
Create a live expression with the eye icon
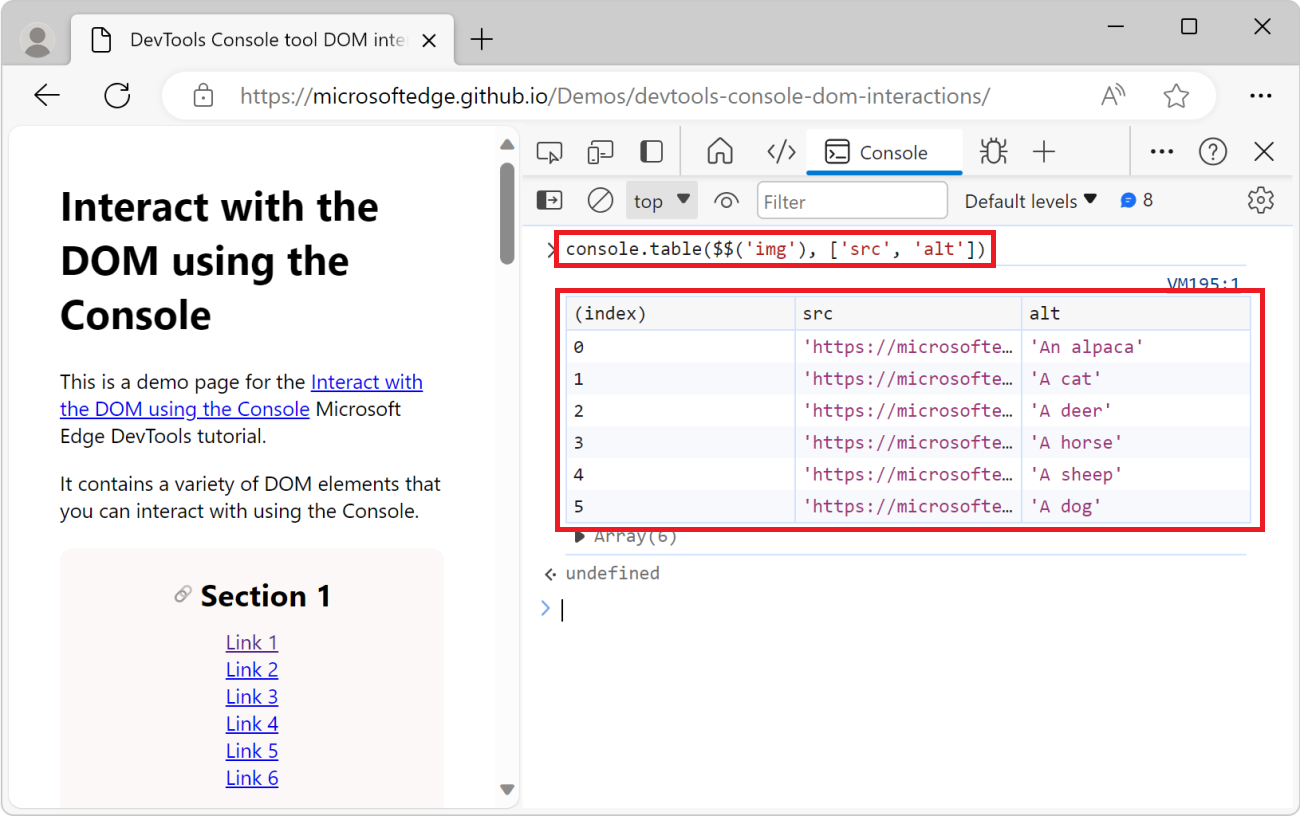pyautogui.click(x=725, y=200)
